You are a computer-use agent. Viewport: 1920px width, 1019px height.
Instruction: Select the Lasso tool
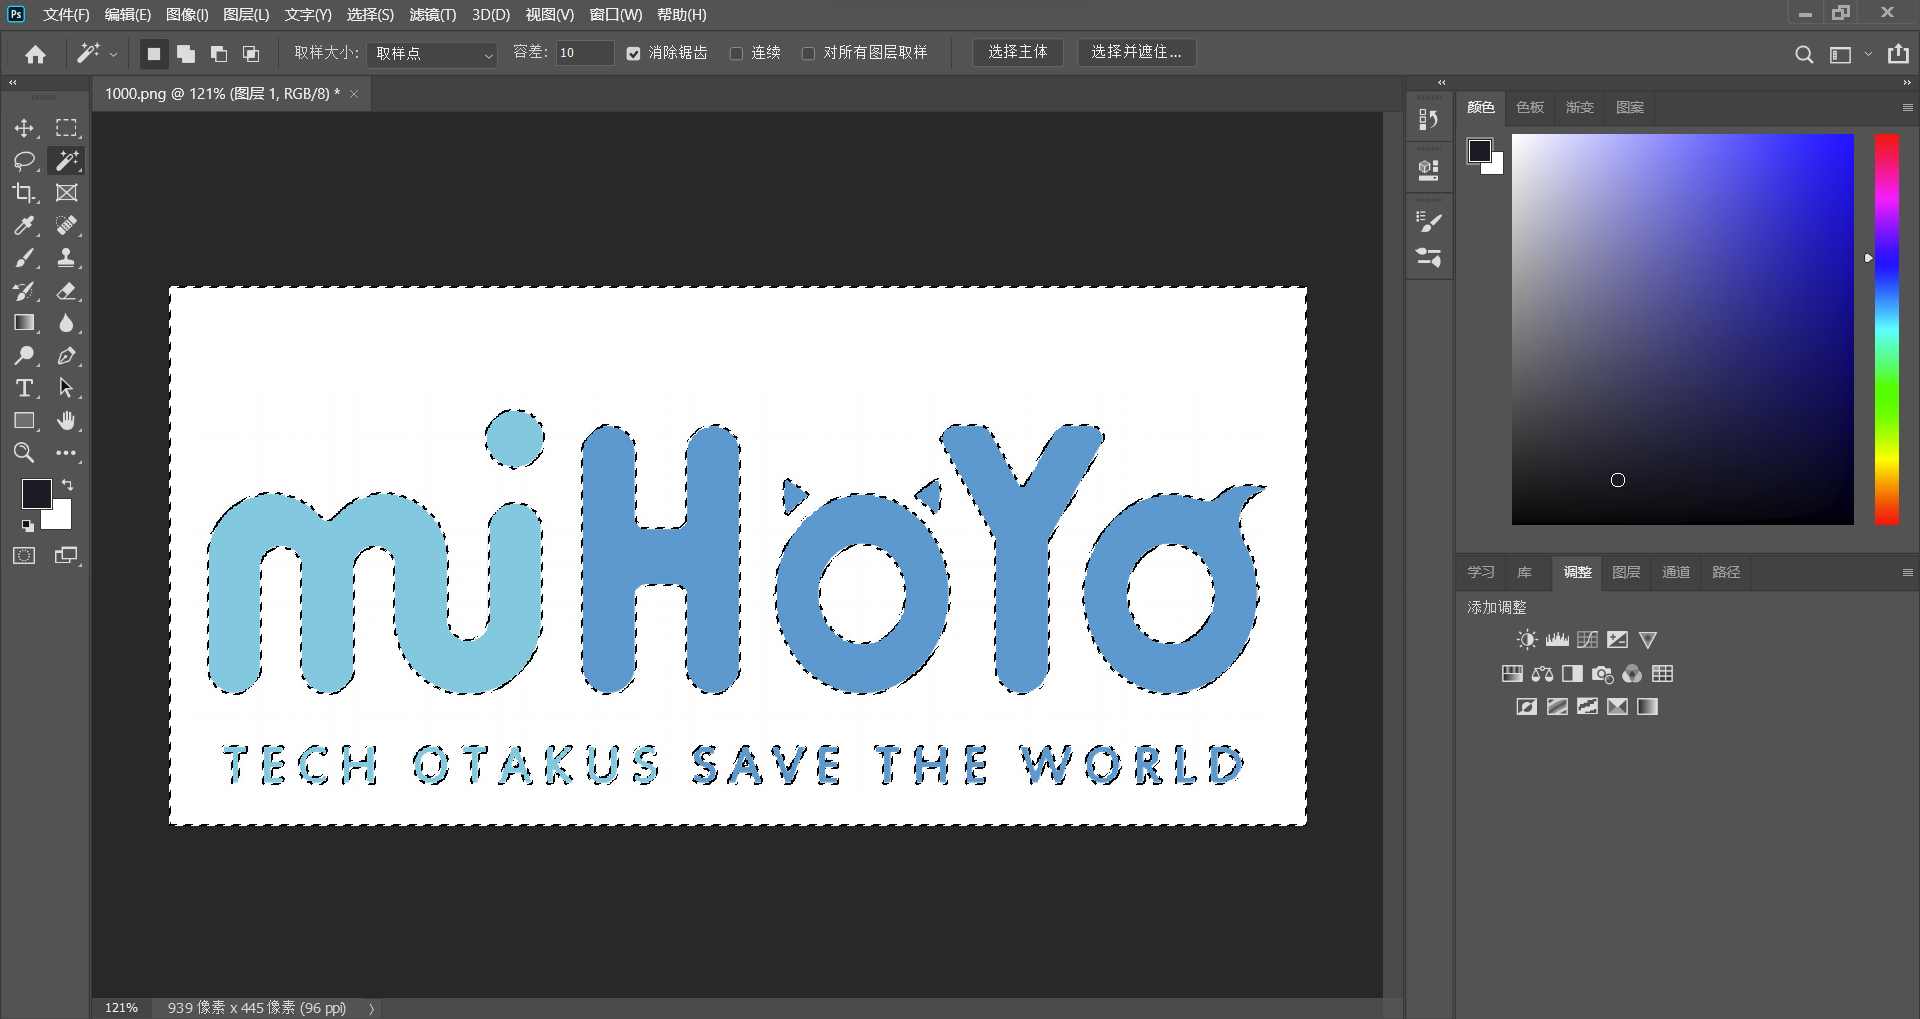point(24,160)
